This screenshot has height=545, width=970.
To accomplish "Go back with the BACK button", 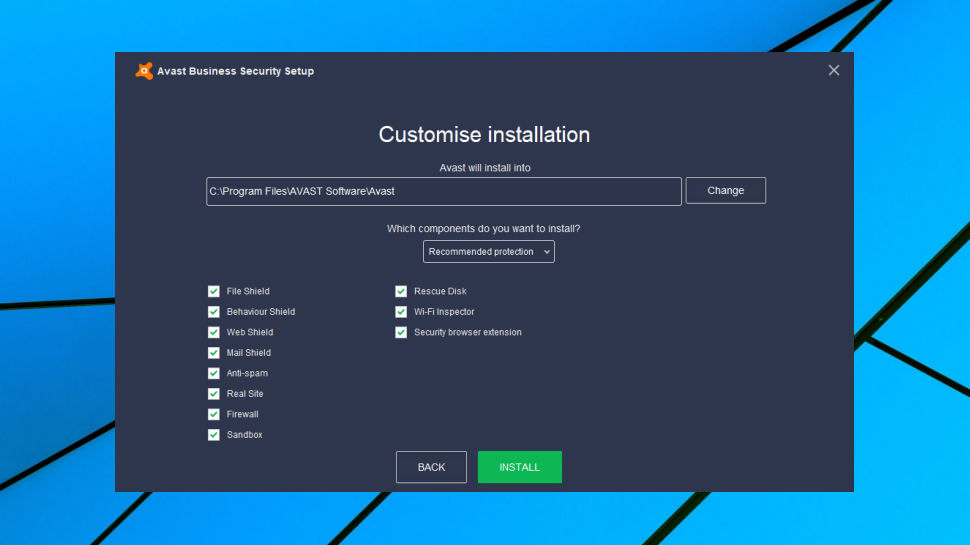I will 431,467.
